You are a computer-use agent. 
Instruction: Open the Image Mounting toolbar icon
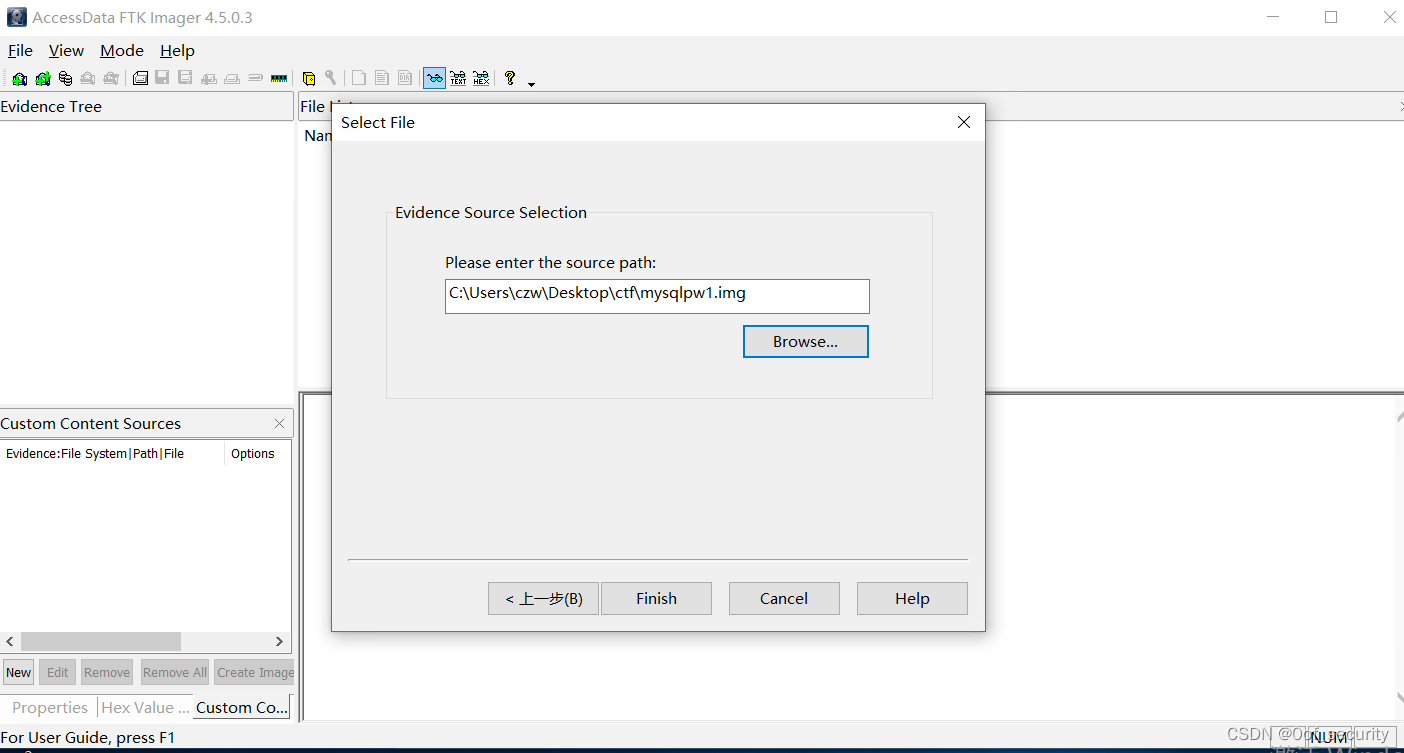[x=65, y=78]
